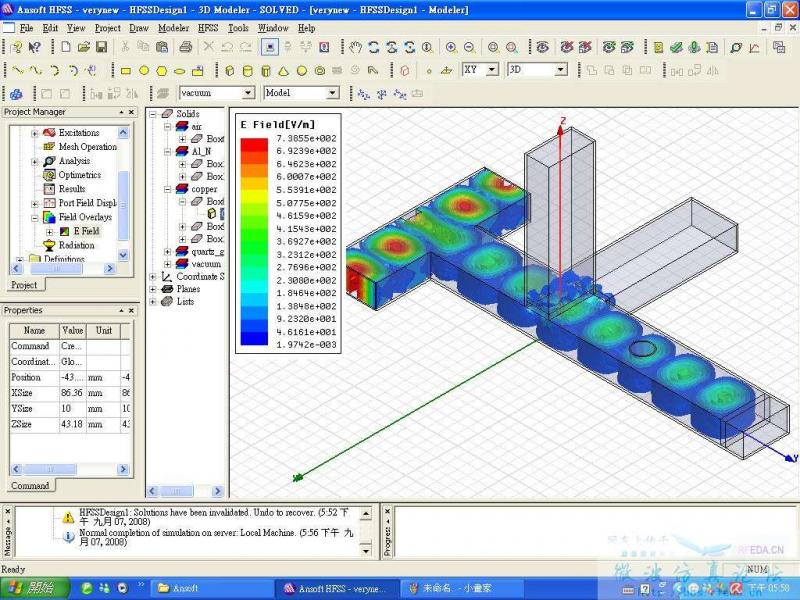Screen dimensions: 800x600
Task: Click the Draw Ellipse icon
Action: pos(180,71)
